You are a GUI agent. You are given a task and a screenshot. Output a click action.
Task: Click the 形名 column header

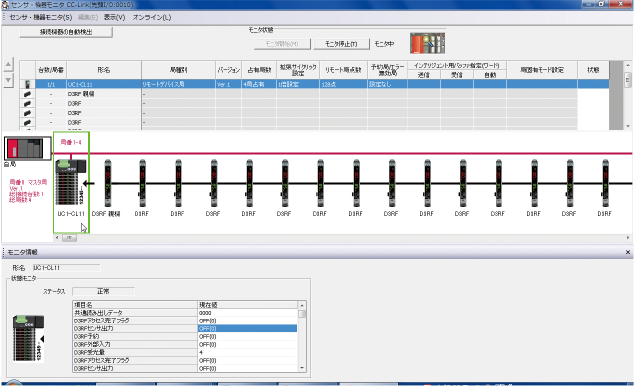pyautogui.click(x=104, y=70)
